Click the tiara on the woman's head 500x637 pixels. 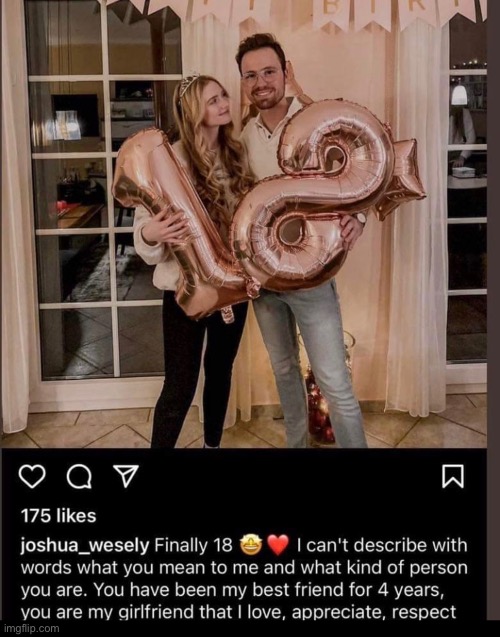click(188, 87)
